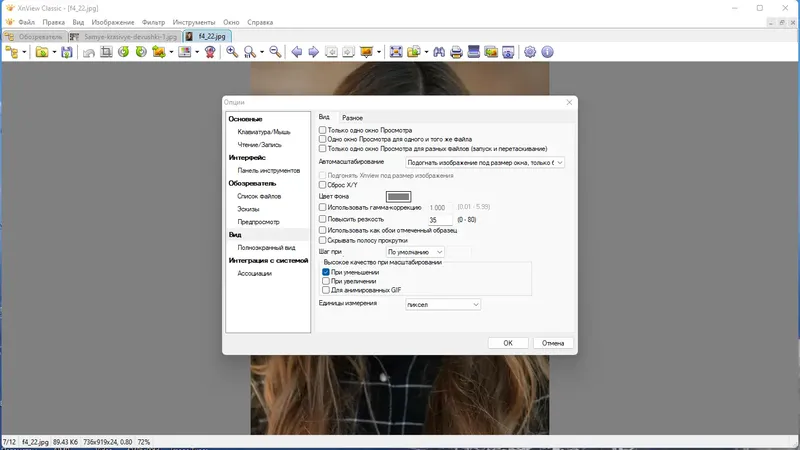The image size is (800, 450).
Task: Rotate the image clockwise
Action: click(x=141, y=52)
